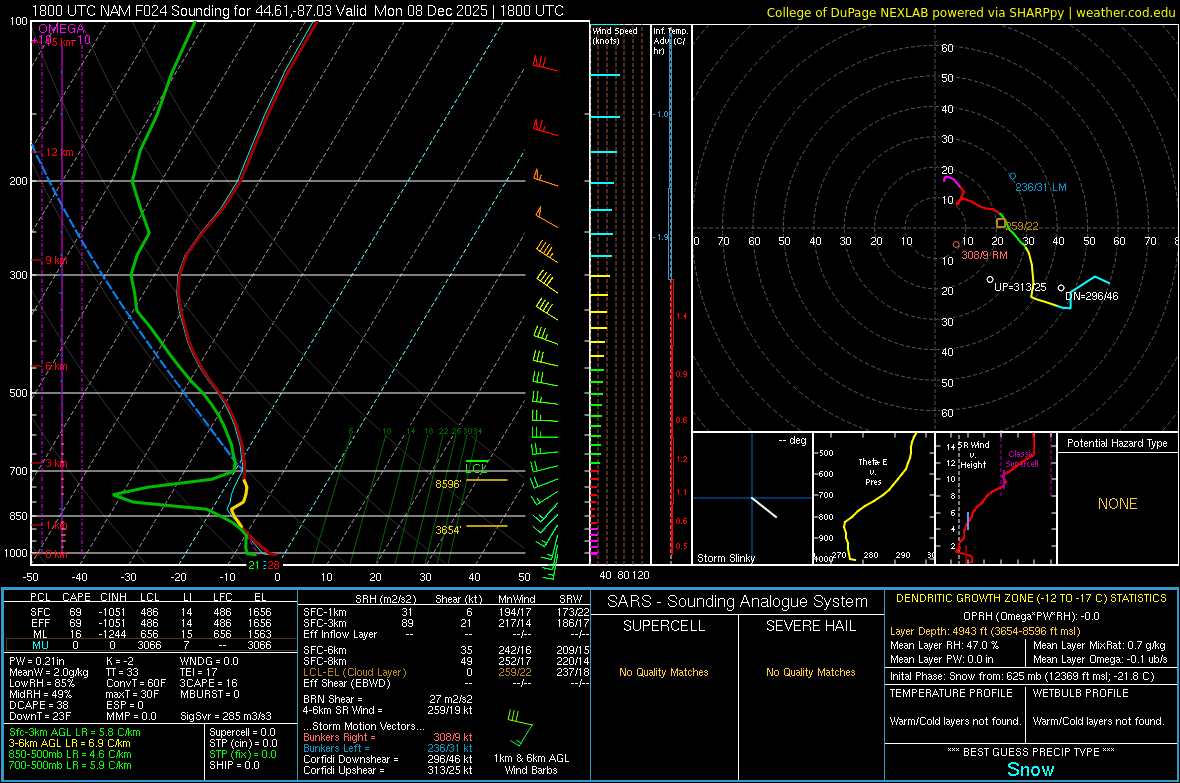The height and width of the screenshot is (783, 1180).
Task: Click the Bunkers Right storm motion row
Action: [388, 737]
